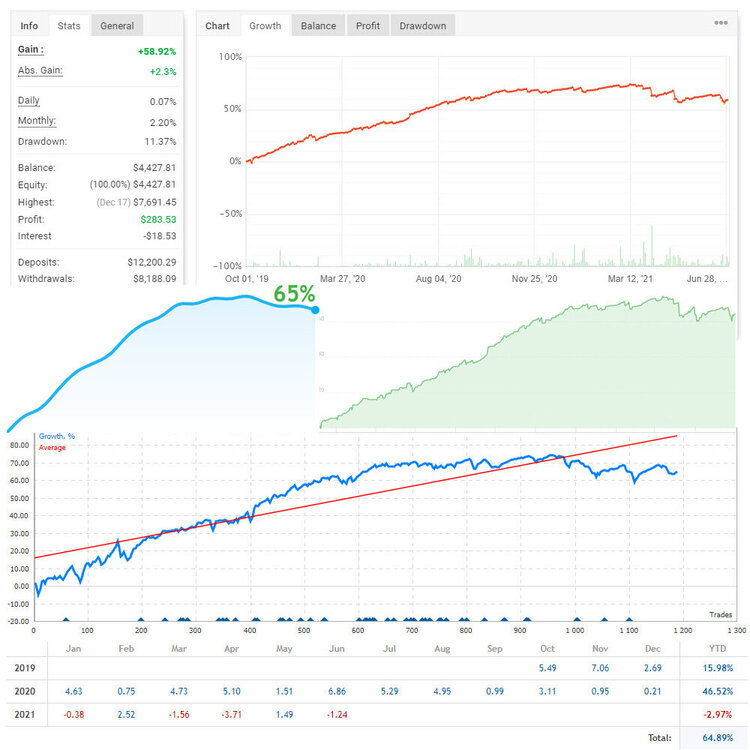Click the +2.3% absolute gain value
The image size is (750, 750).
click(x=163, y=72)
